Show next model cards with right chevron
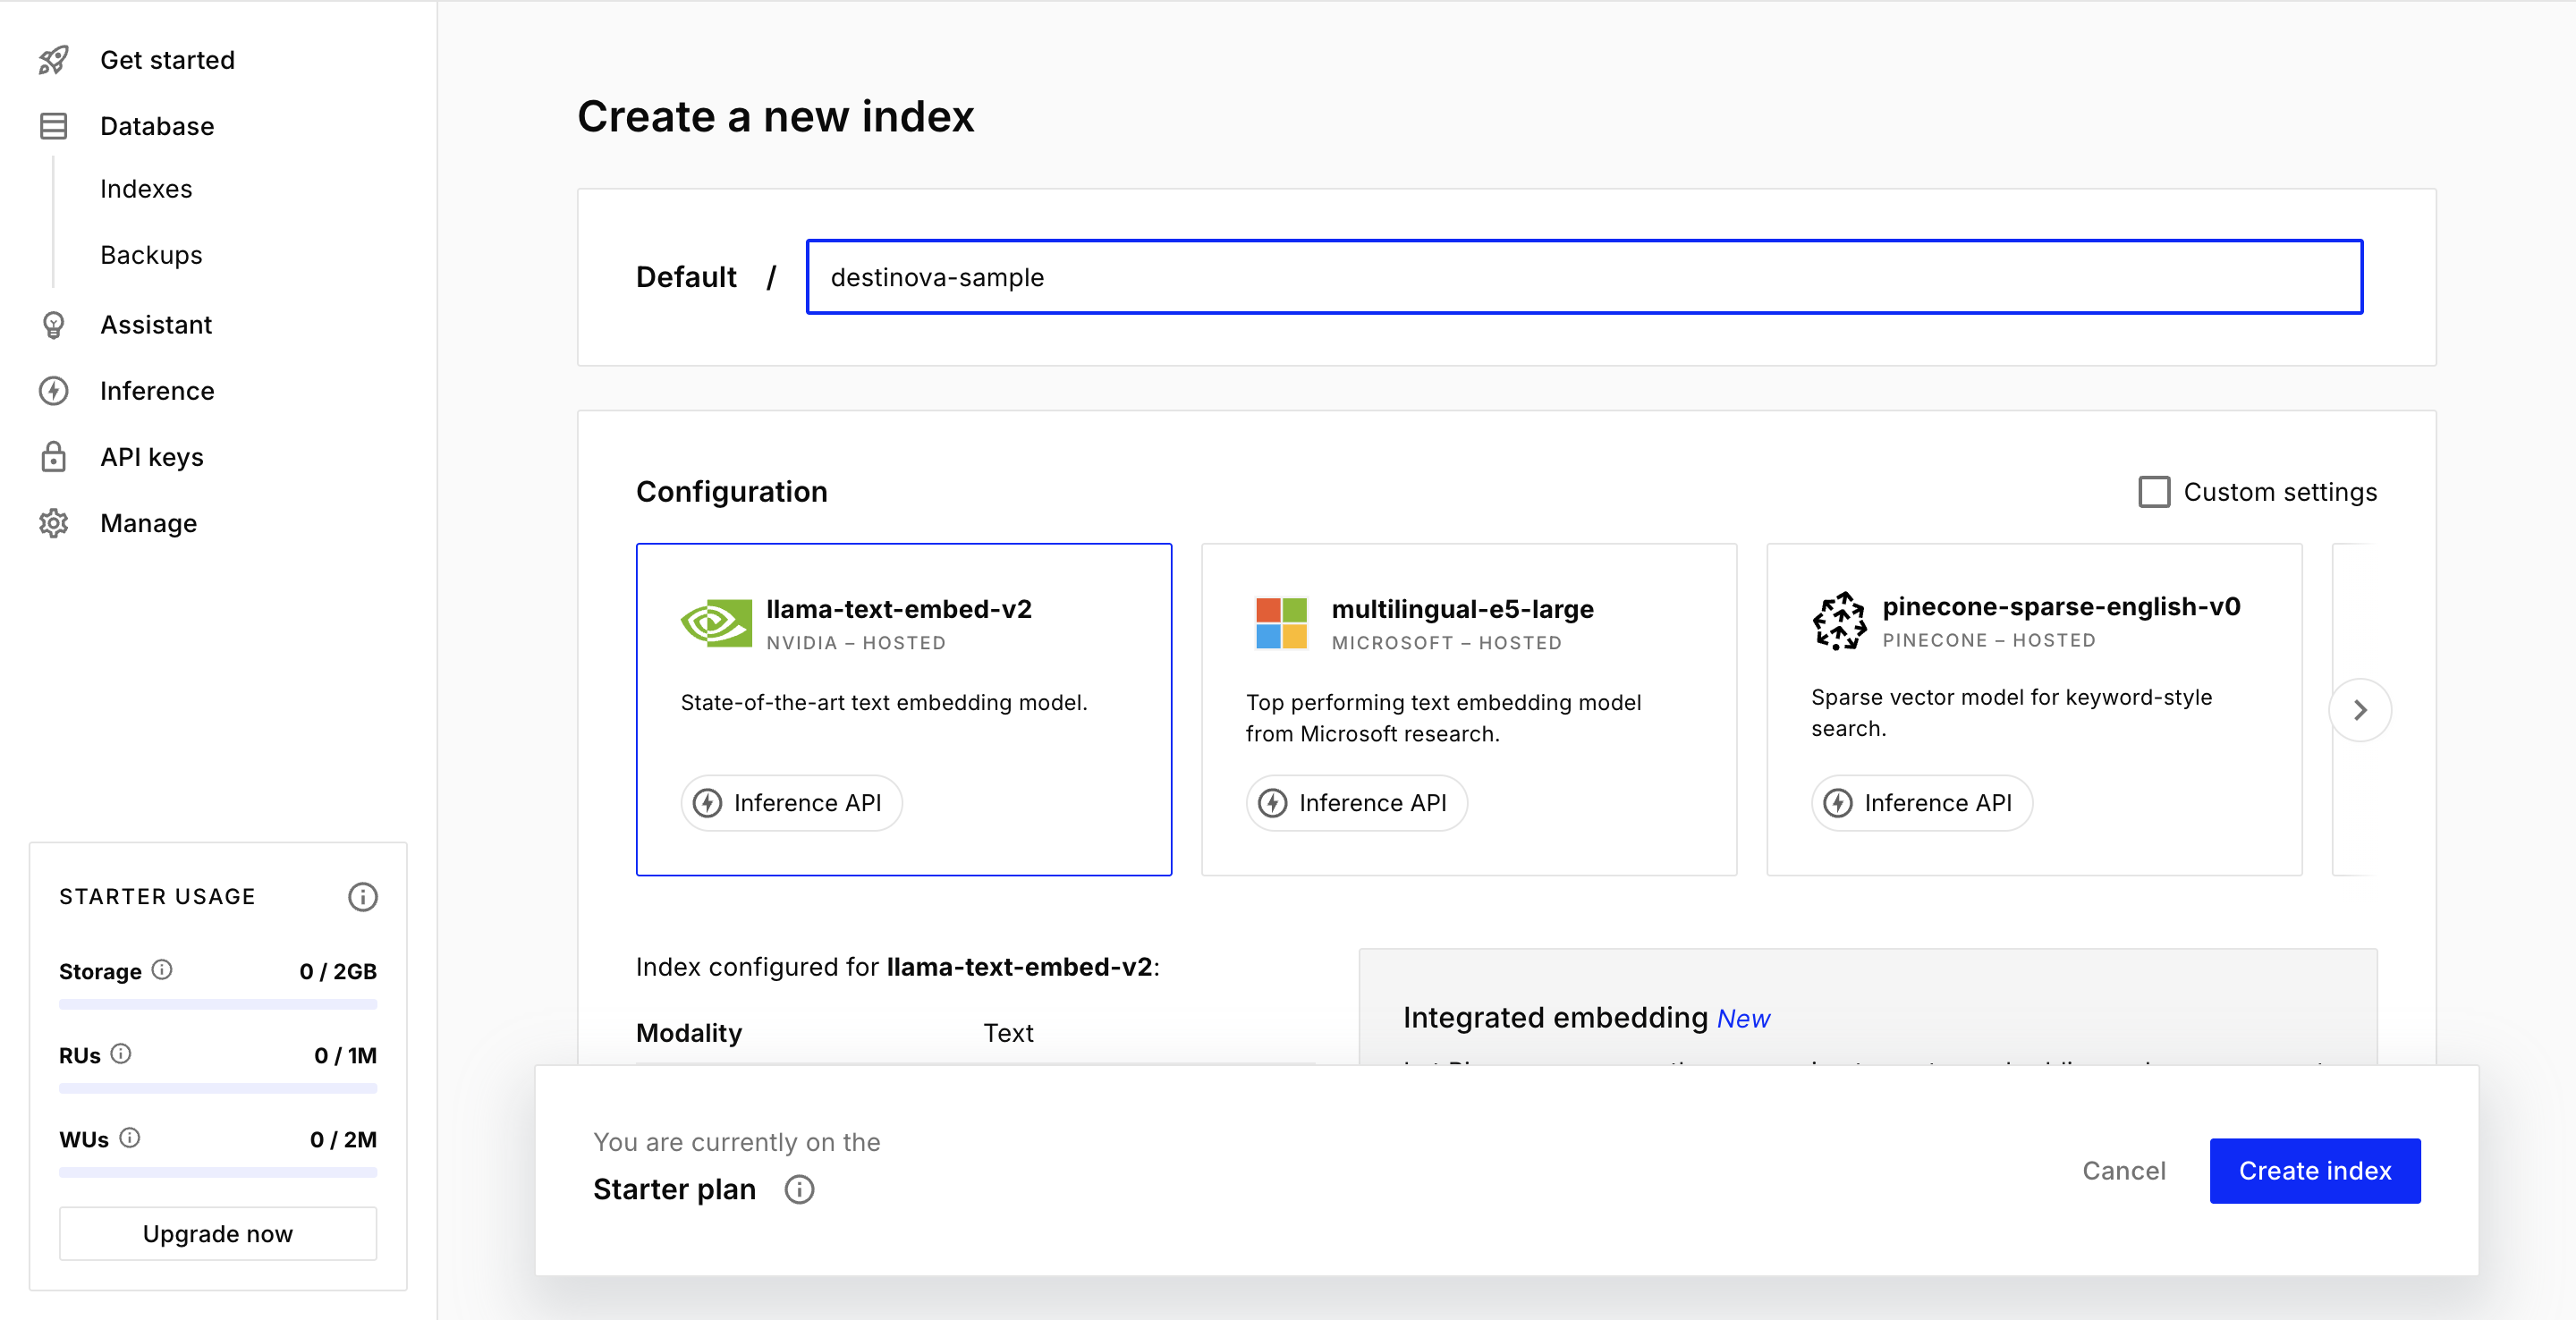The image size is (2576, 1320). (x=2360, y=710)
